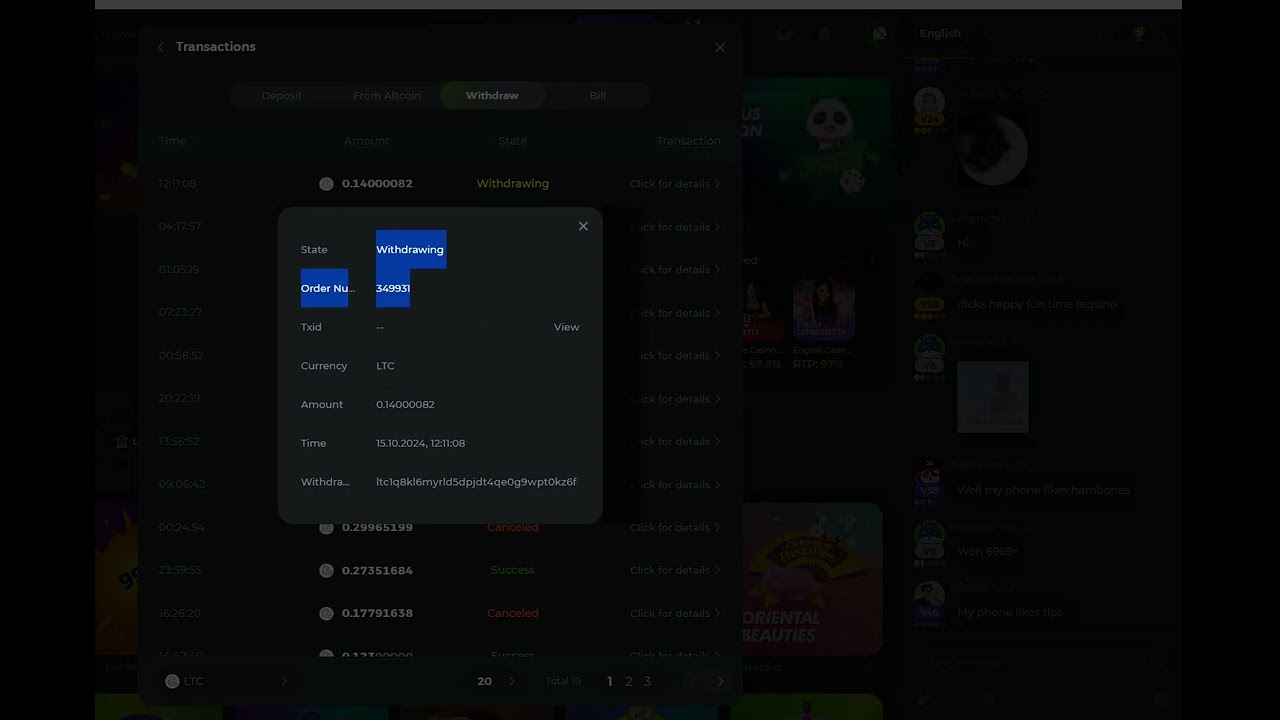The height and width of the screenshot is (720, 1280).
Task: Click the V24 user avatar in chat
Action: tap(929, 101)
